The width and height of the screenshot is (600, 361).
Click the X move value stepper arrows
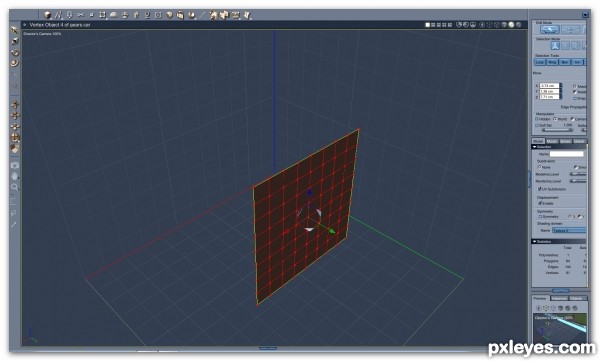pyautogui.click(x=561, y=86)
